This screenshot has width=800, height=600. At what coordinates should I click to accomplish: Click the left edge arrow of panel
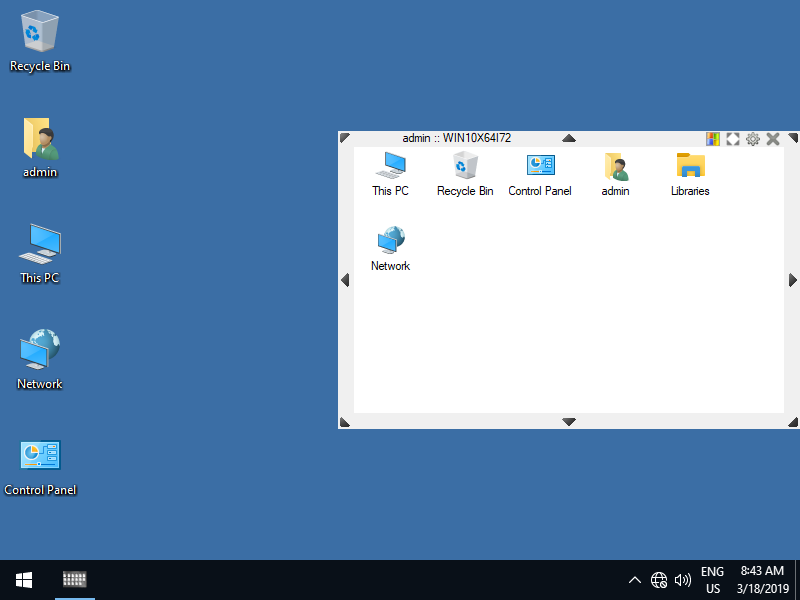pos(345,280)
